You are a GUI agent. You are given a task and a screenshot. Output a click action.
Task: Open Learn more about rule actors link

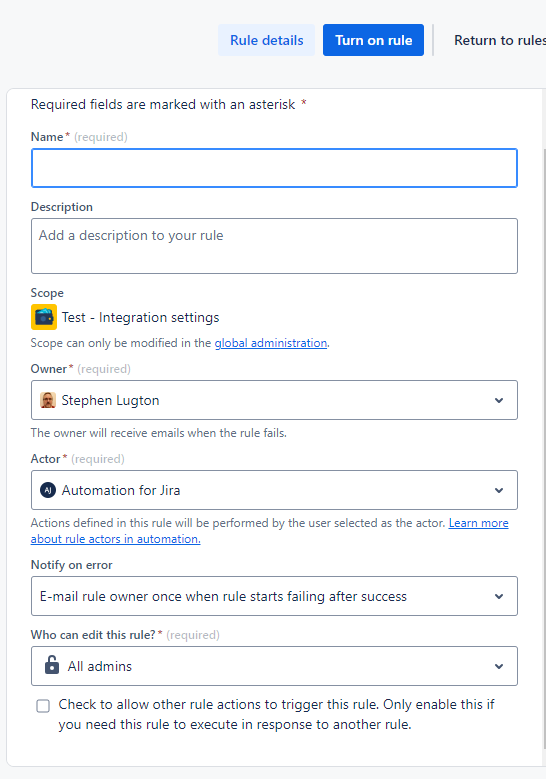click(269, 531)
